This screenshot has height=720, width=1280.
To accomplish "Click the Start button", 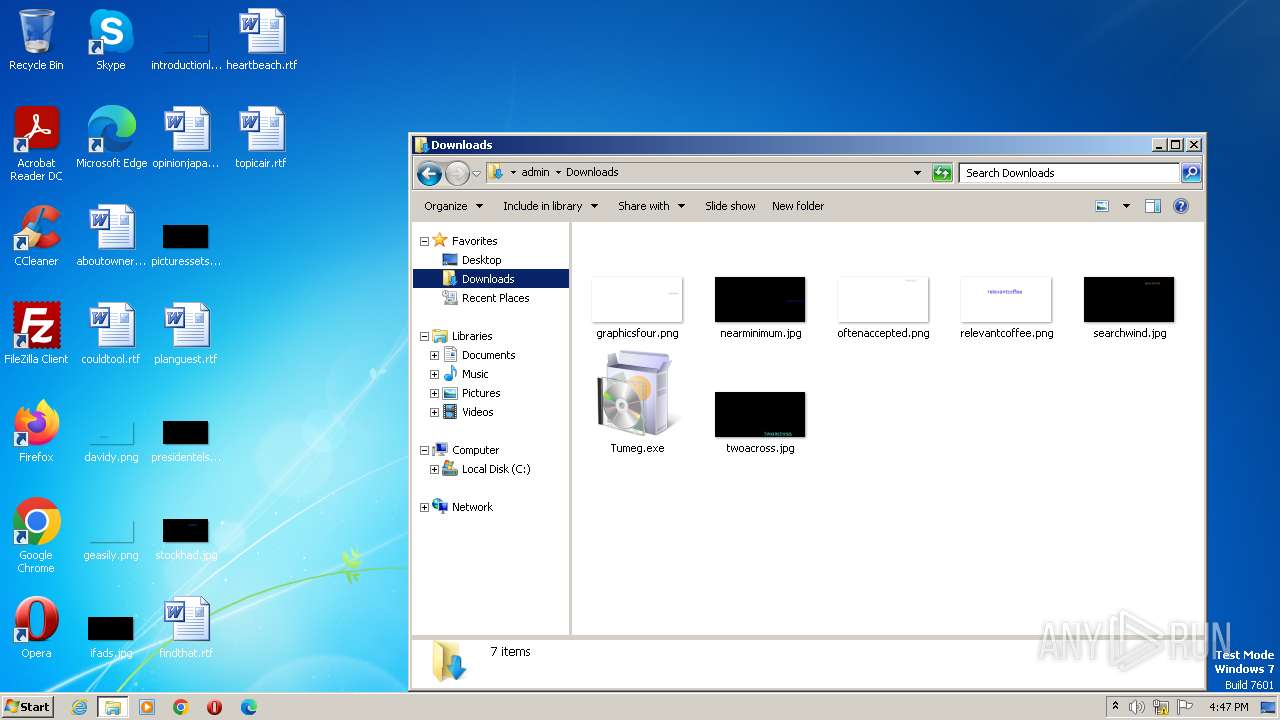I will [28, 707].
